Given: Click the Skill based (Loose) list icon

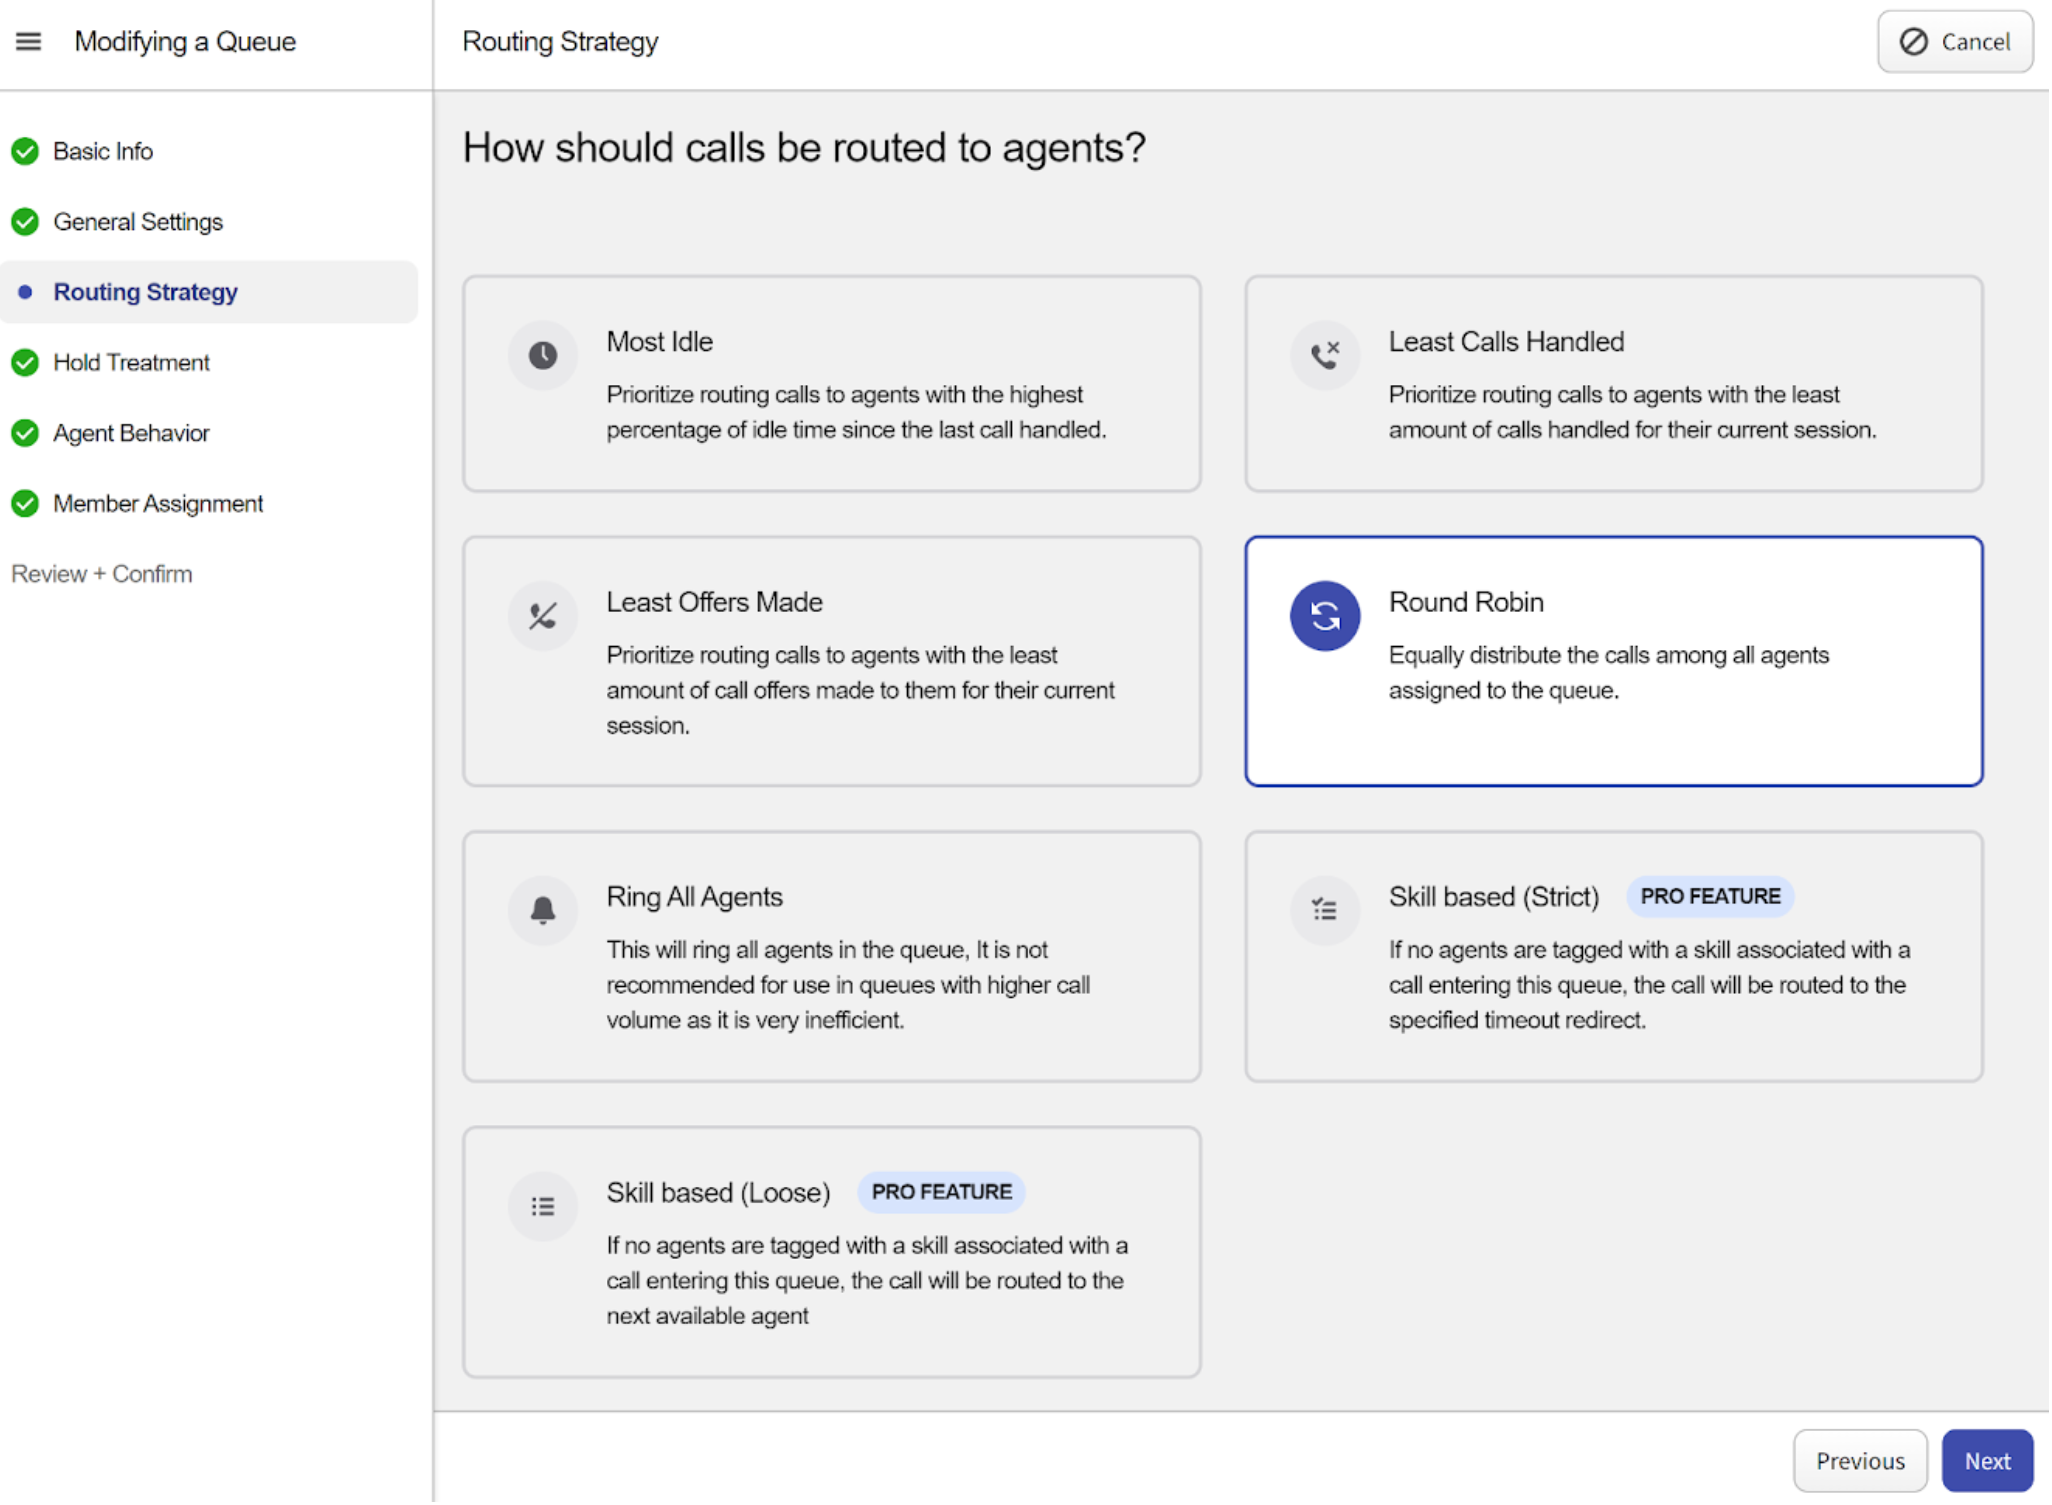Looking at the screenshot, I should point(543,1207).
